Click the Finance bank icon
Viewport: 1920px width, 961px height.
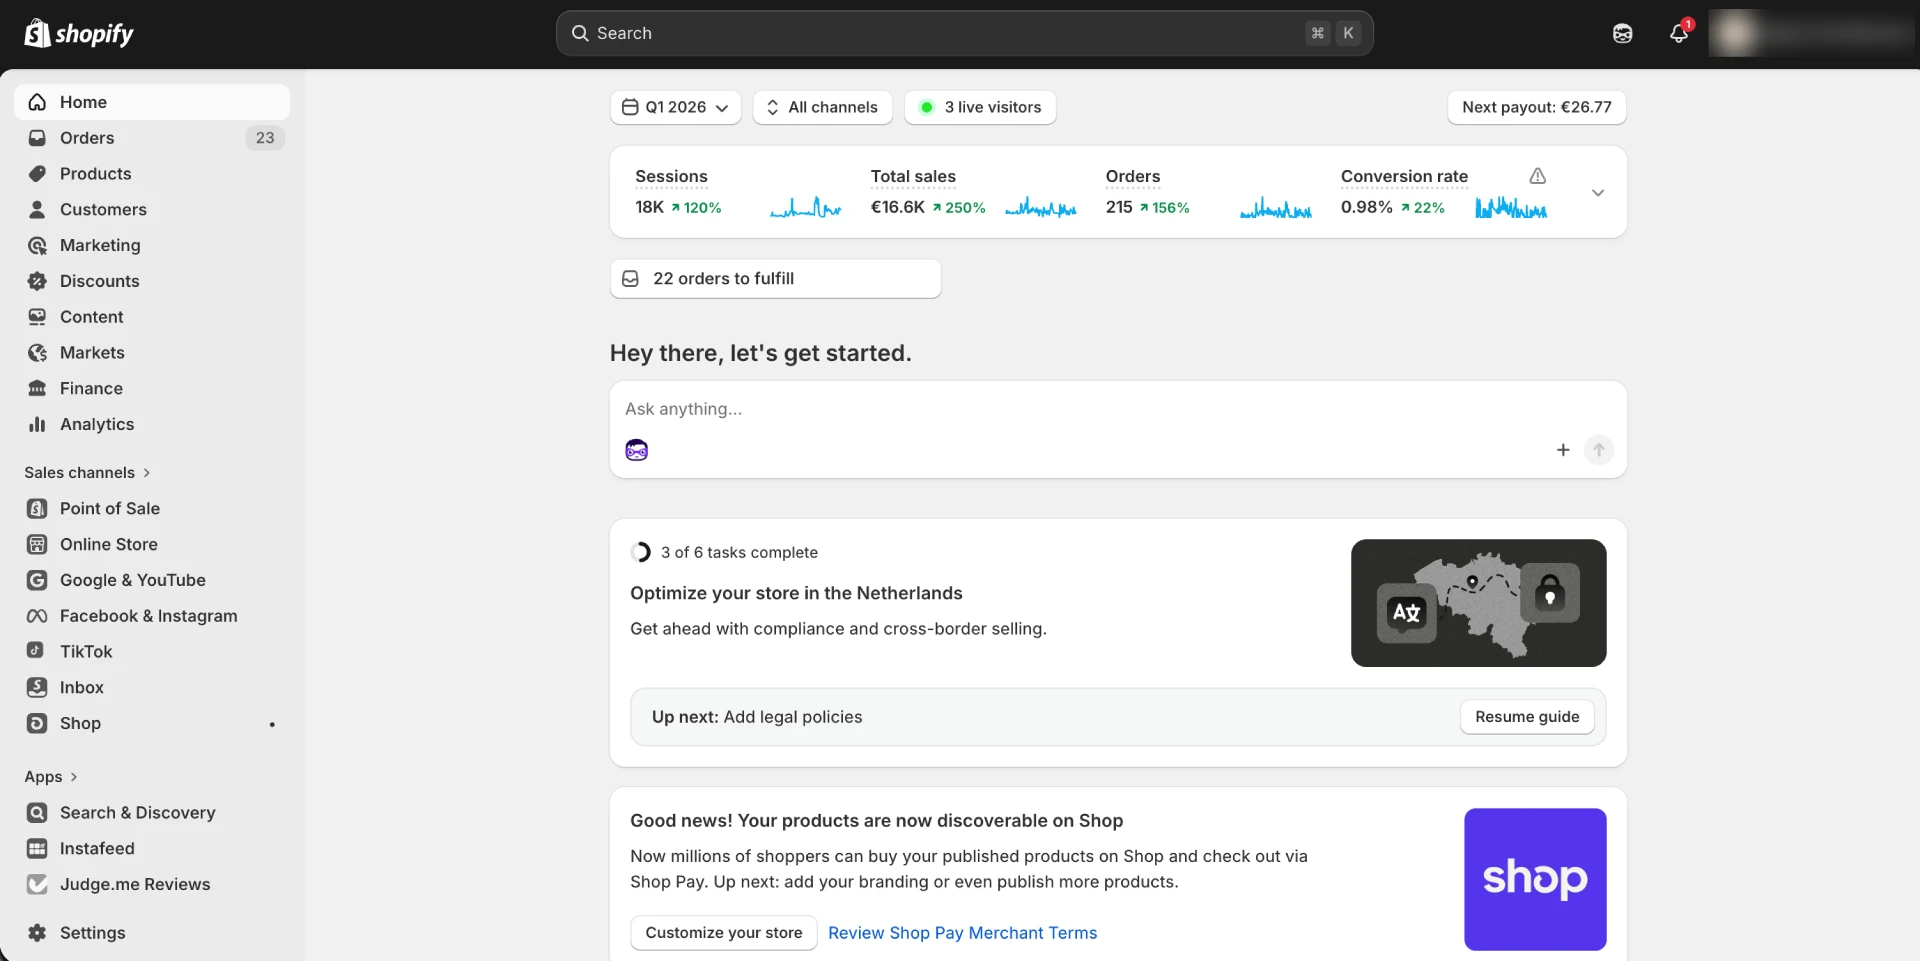click(37, 389)
